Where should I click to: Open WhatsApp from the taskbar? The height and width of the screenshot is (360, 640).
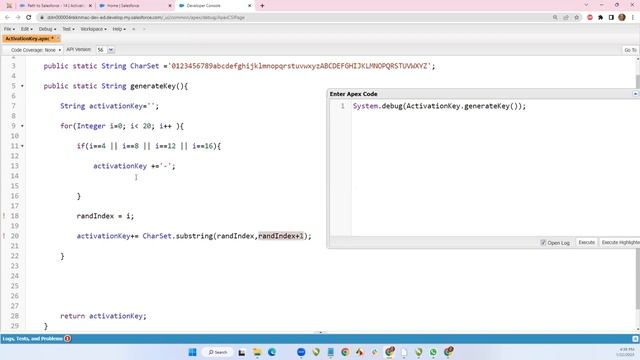coord(433,352)
